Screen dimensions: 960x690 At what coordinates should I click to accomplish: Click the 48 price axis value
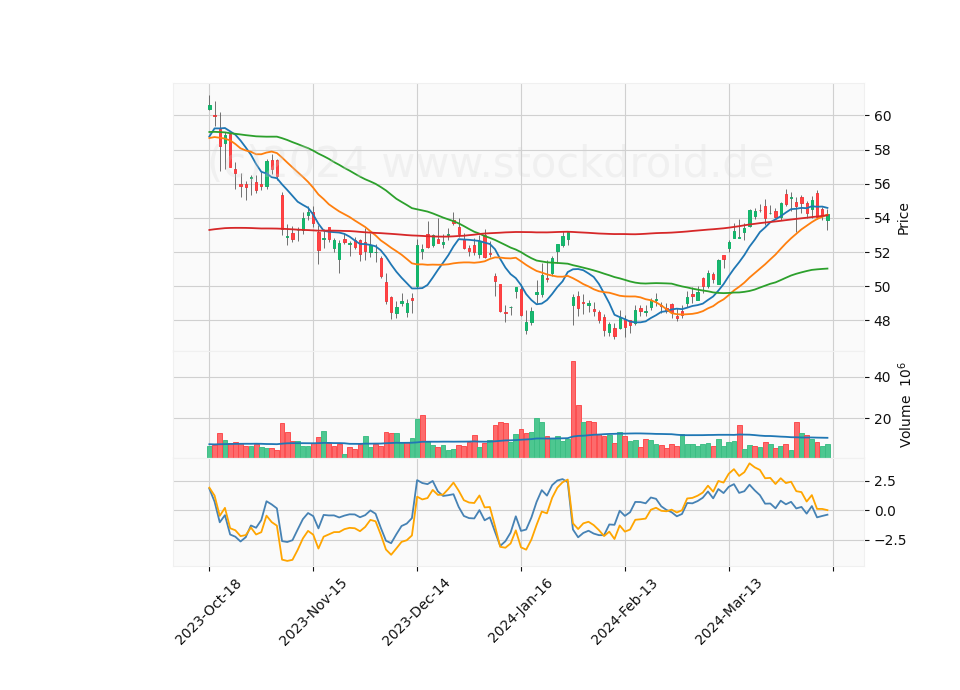pyautogui.click(x=882, y=321)
